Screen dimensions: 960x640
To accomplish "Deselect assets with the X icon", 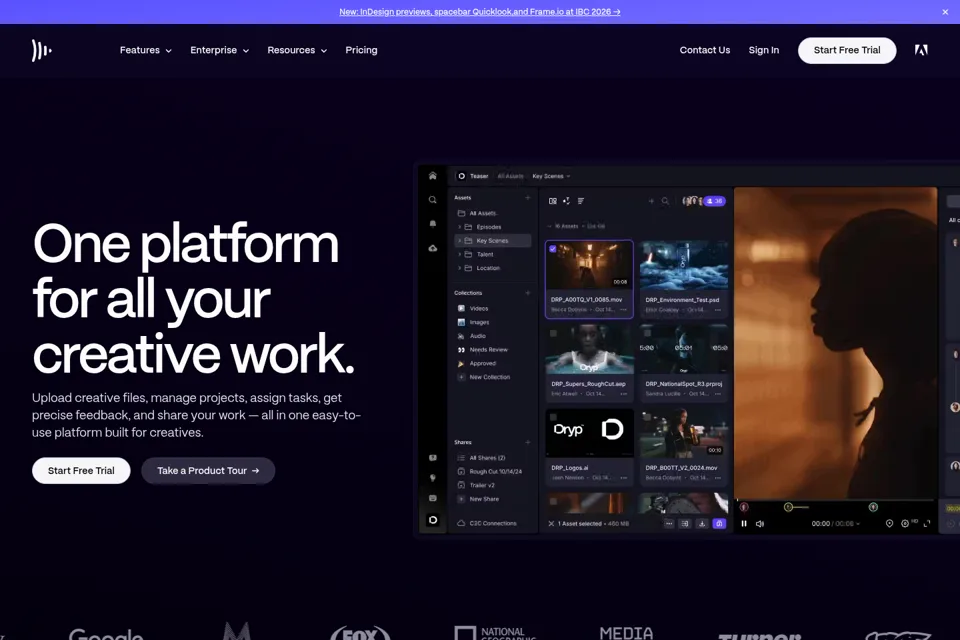I will tap(551, 524).
